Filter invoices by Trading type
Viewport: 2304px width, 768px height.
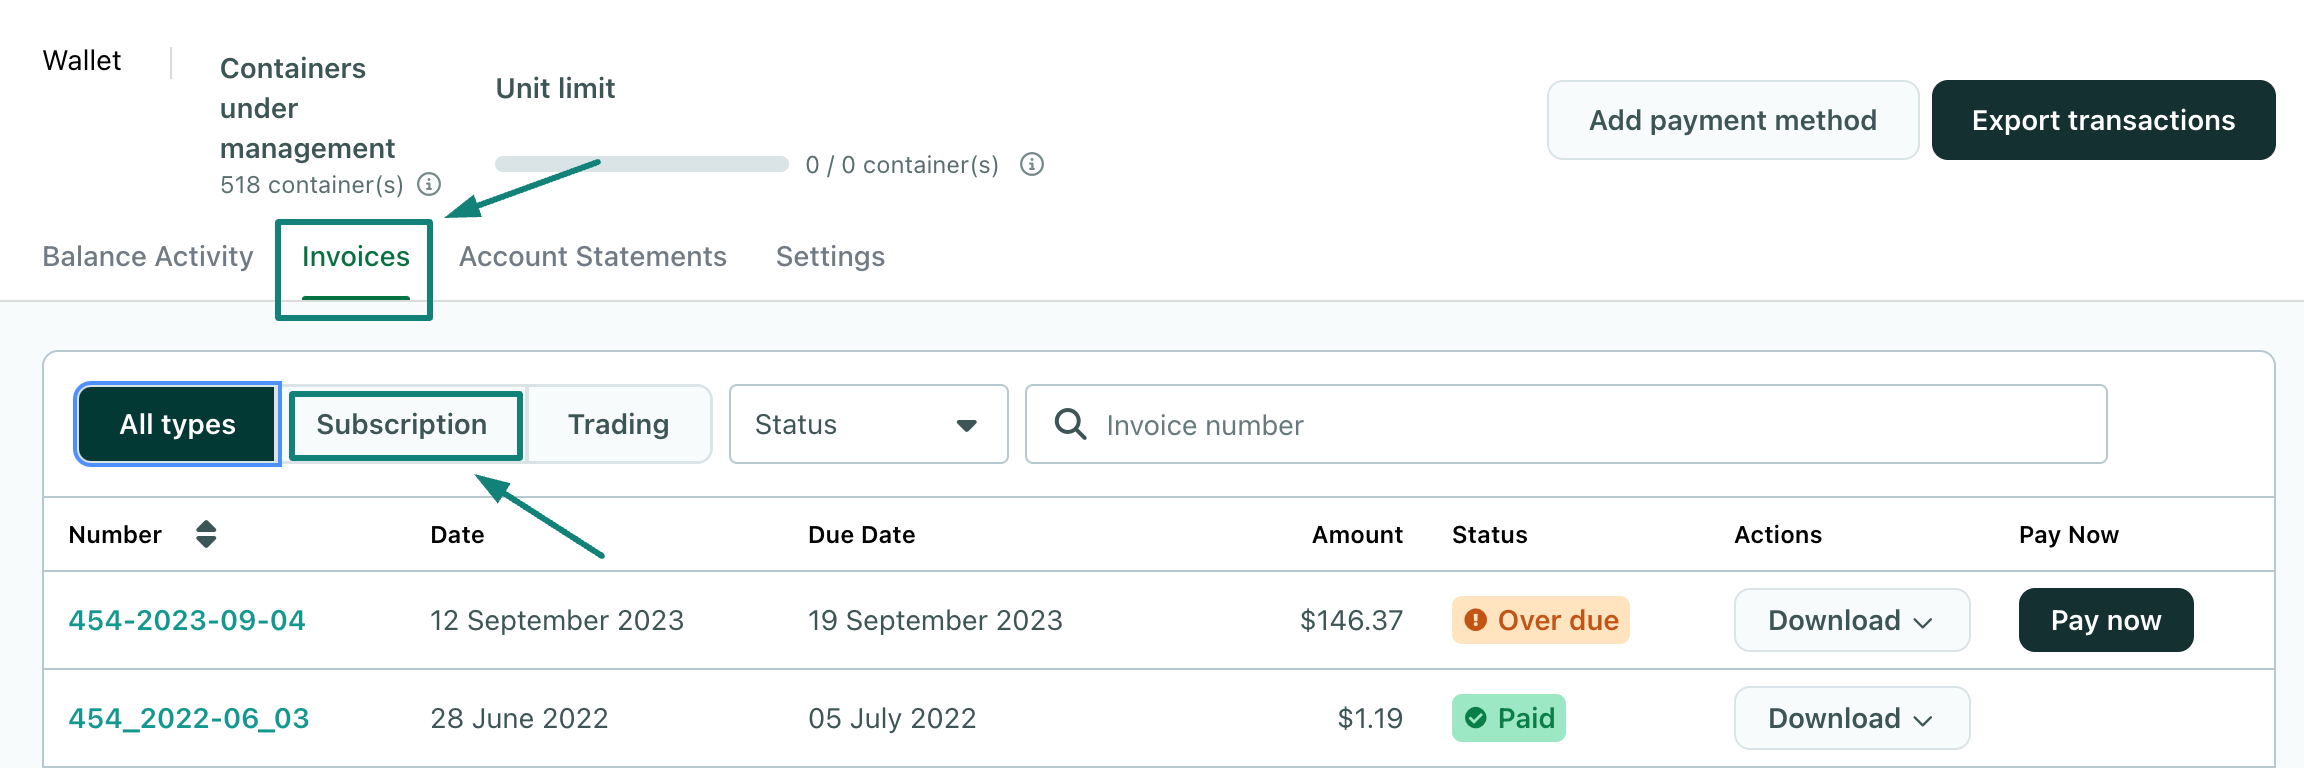click(618, 424)
